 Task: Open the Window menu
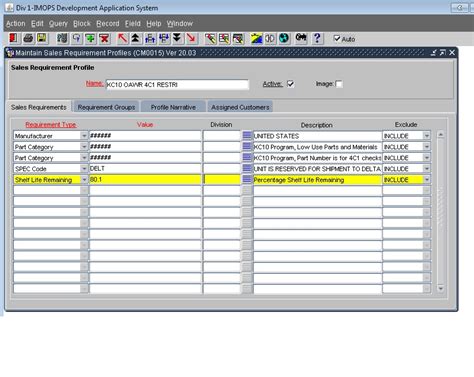tap(180, 24)
